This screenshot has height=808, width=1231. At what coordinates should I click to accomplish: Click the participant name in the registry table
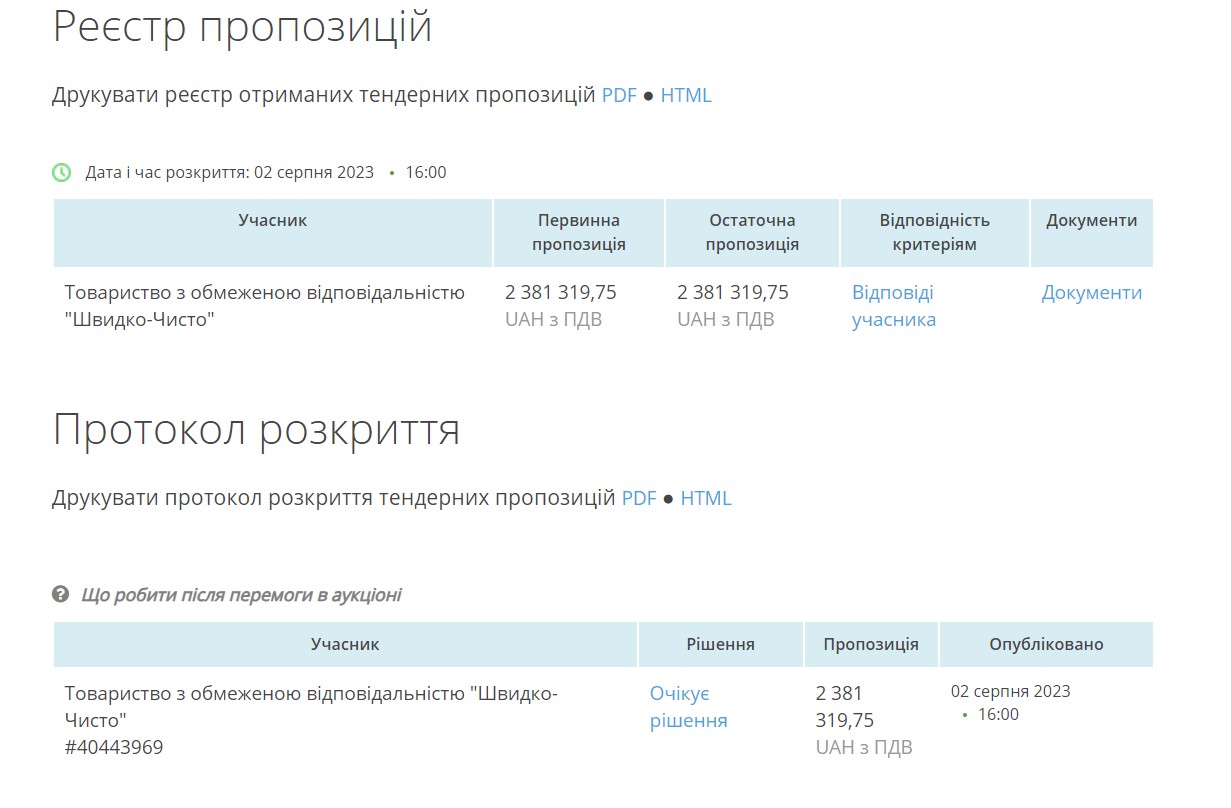tap(265, 306)
